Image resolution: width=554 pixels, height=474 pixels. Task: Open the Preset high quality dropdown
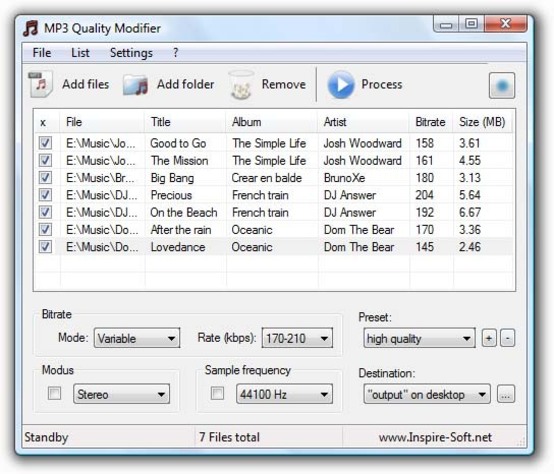coord(419,338)
